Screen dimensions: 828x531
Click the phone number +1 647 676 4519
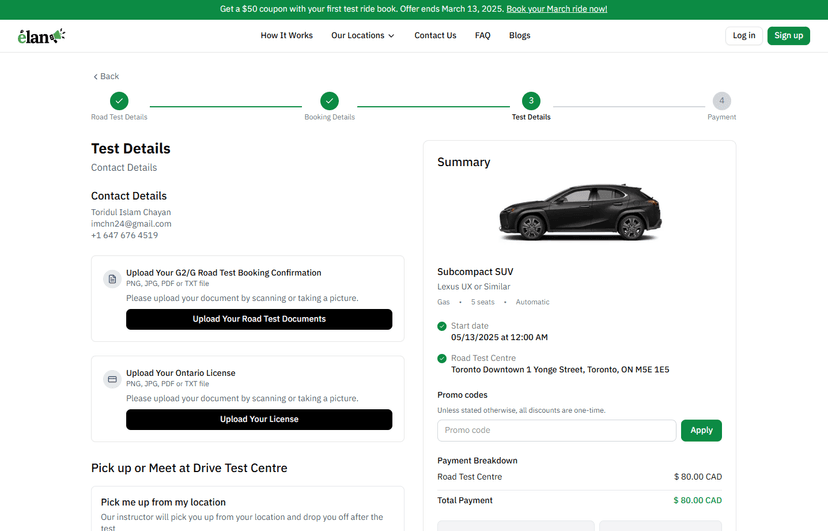125,235
